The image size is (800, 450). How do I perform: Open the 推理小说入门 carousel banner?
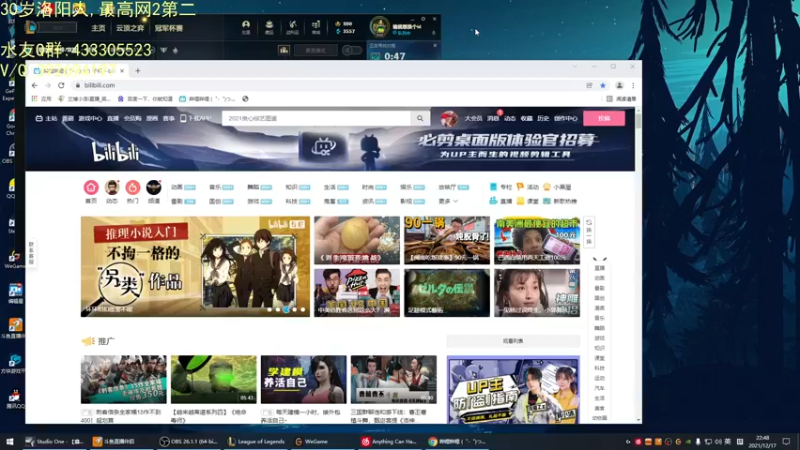[x=195, y=266]
